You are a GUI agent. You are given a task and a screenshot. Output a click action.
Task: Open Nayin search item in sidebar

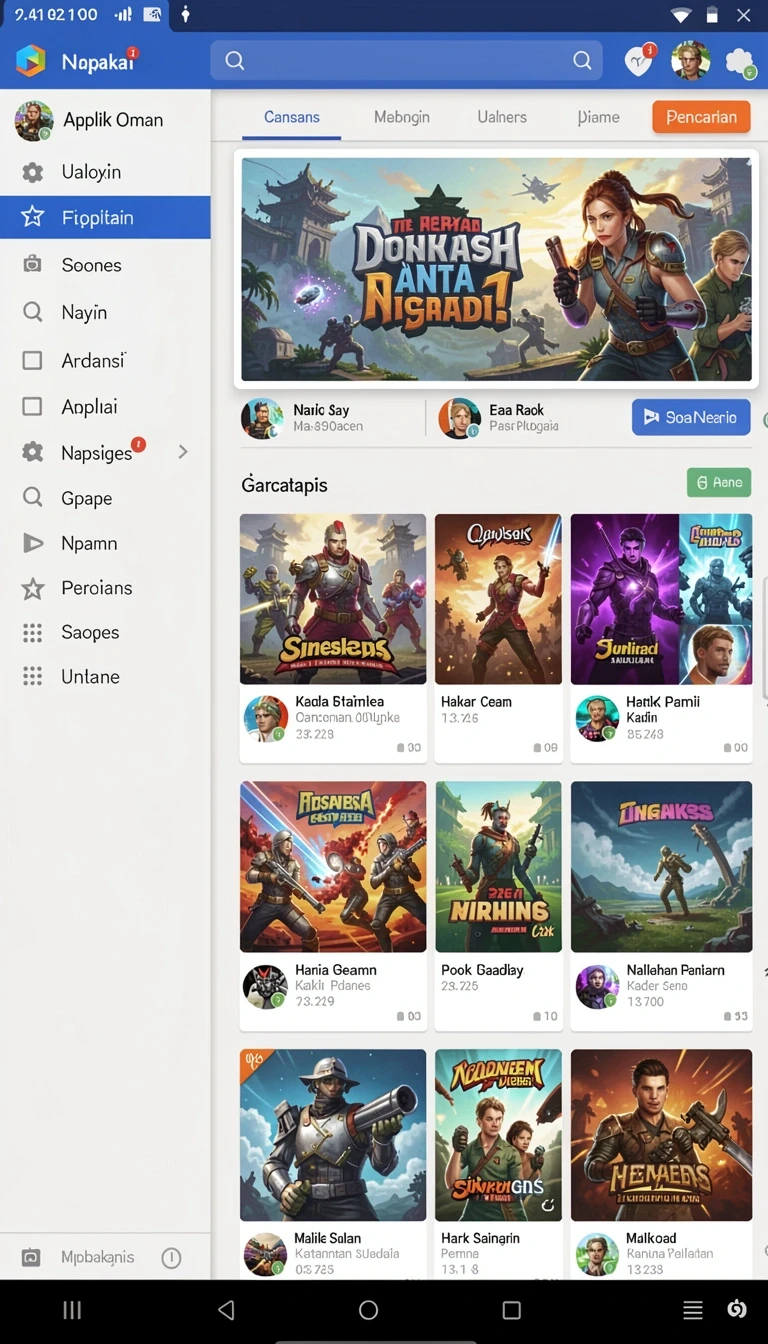click(x=105, y=312)
